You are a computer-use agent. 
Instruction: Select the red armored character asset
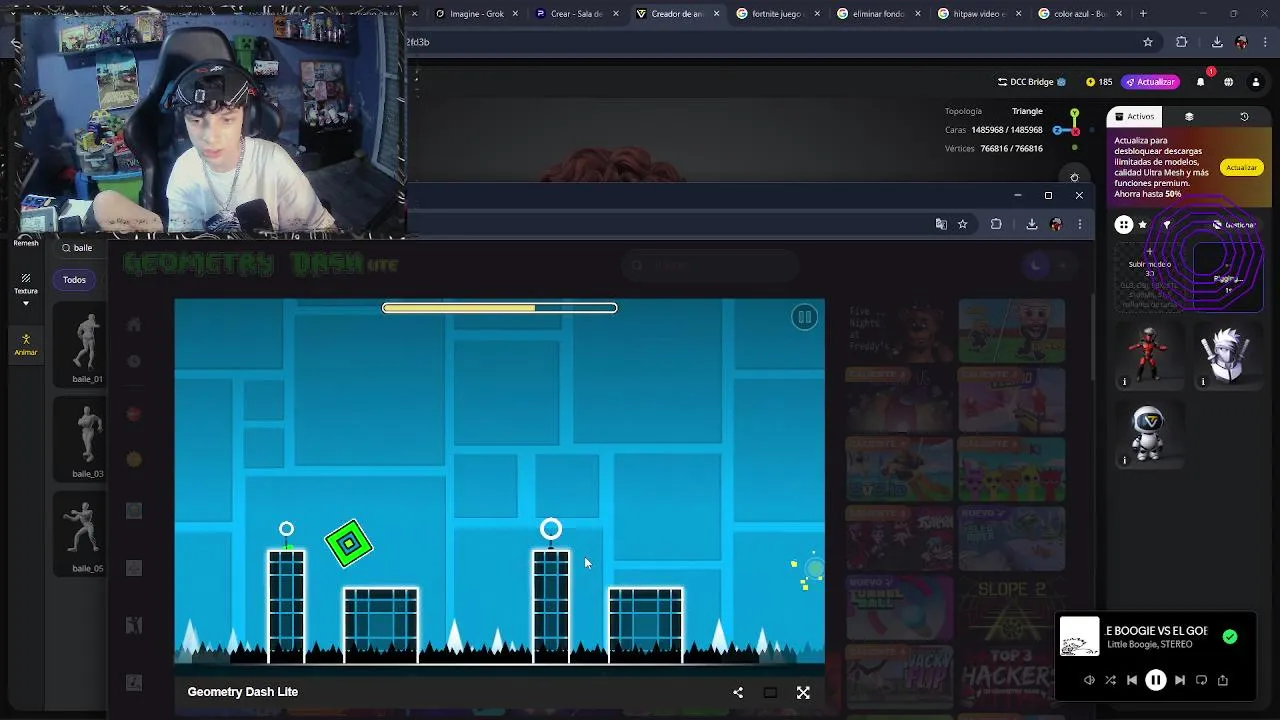pos(1148,355)
